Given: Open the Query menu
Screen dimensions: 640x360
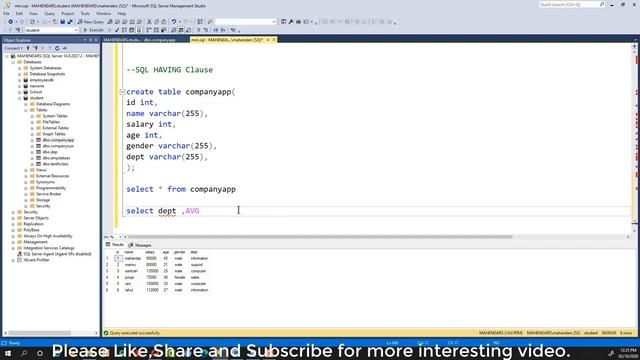Looking at the screenshot, I should tap(49, 13).
